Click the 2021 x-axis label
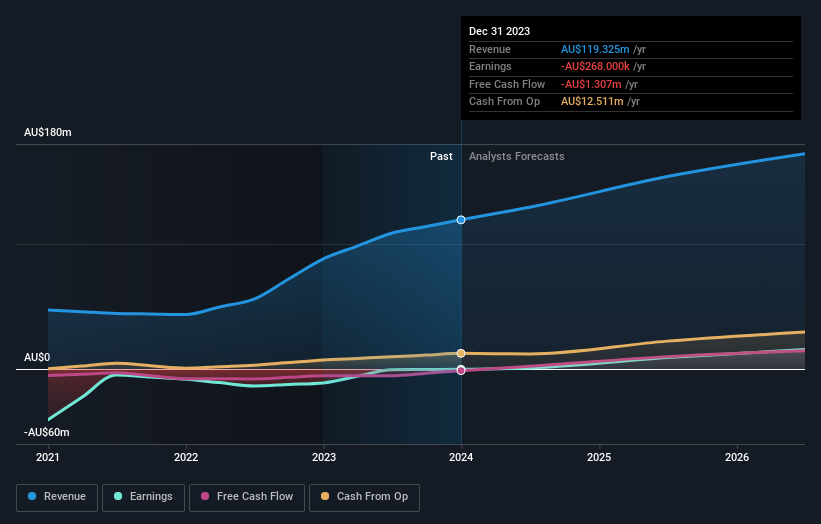821x524 pixels. coord(48,457)
